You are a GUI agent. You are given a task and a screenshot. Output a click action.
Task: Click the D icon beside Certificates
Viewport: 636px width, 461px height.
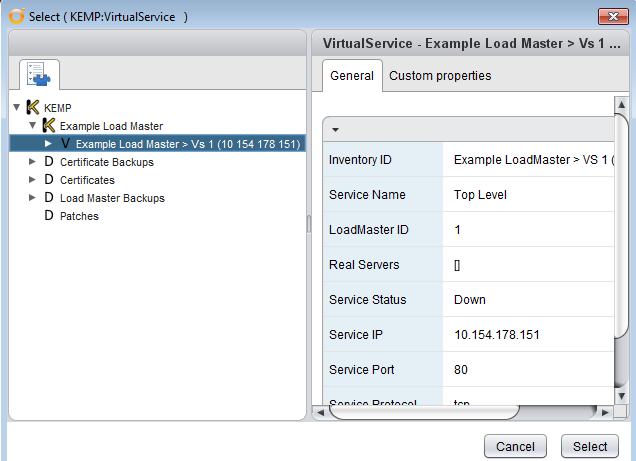[49, 180]
